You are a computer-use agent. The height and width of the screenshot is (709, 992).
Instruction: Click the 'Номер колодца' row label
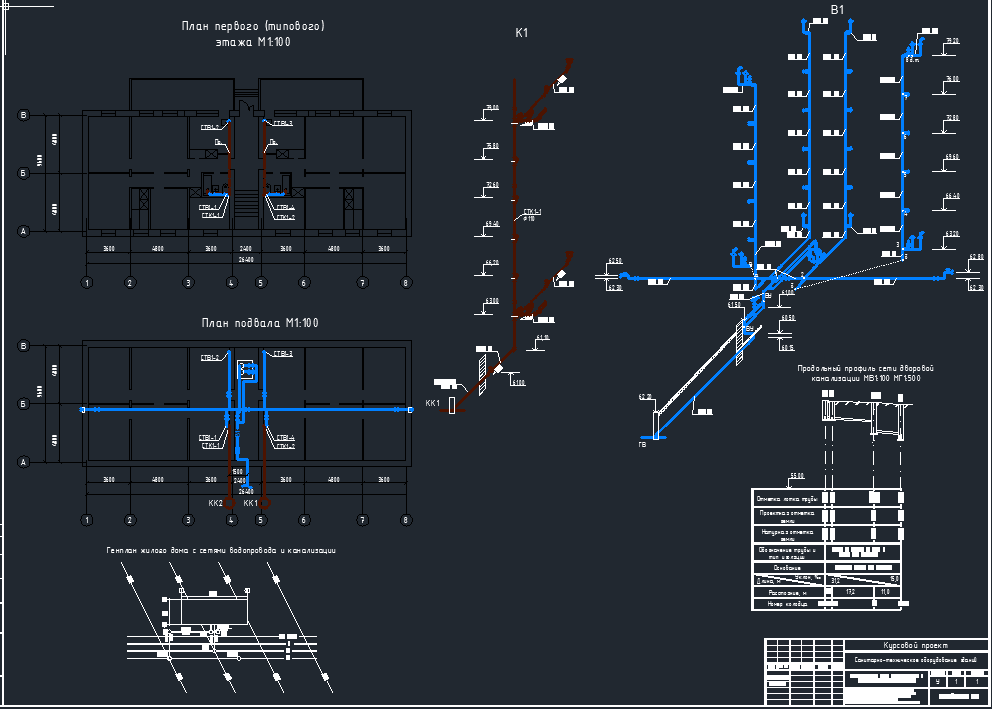pyautogui.click(x=787, y=604)
